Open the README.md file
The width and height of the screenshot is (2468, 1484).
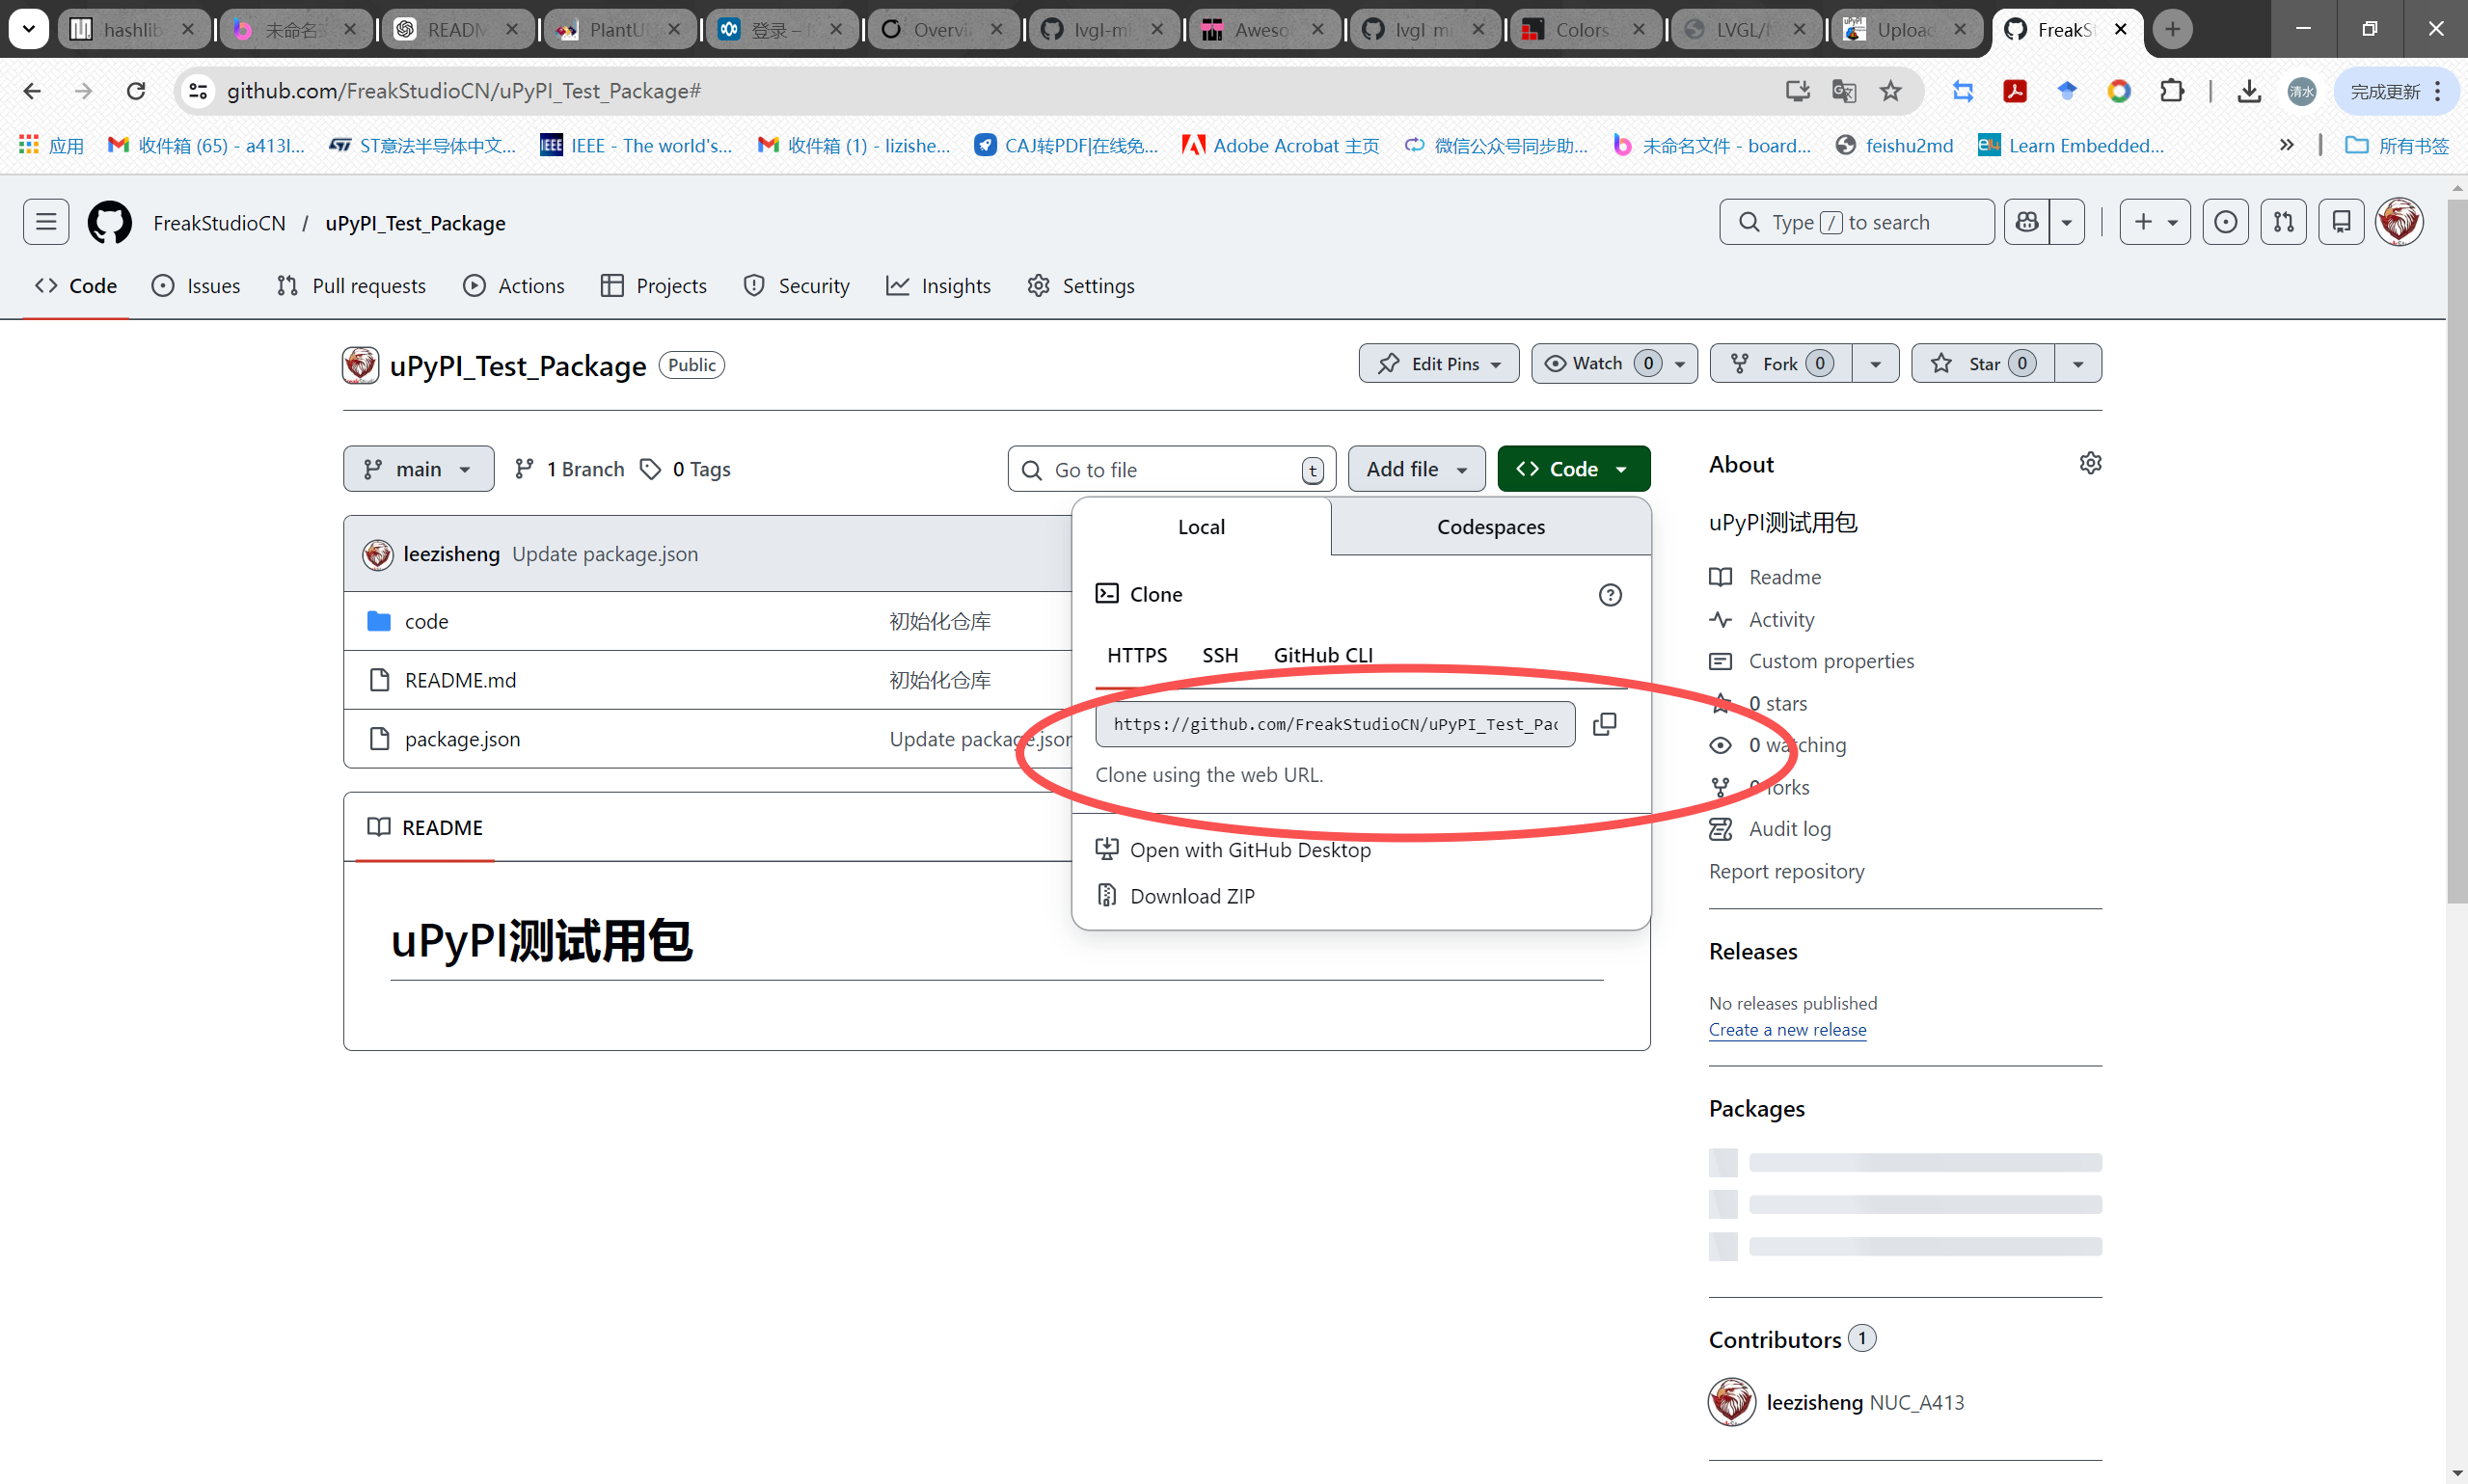coord(461,681)
